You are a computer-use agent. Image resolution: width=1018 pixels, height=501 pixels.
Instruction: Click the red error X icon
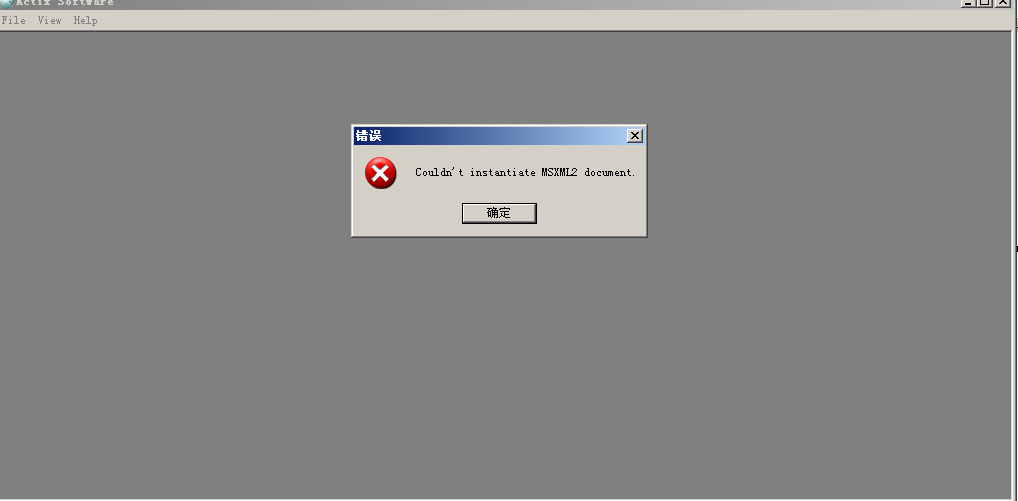point(380,173)
